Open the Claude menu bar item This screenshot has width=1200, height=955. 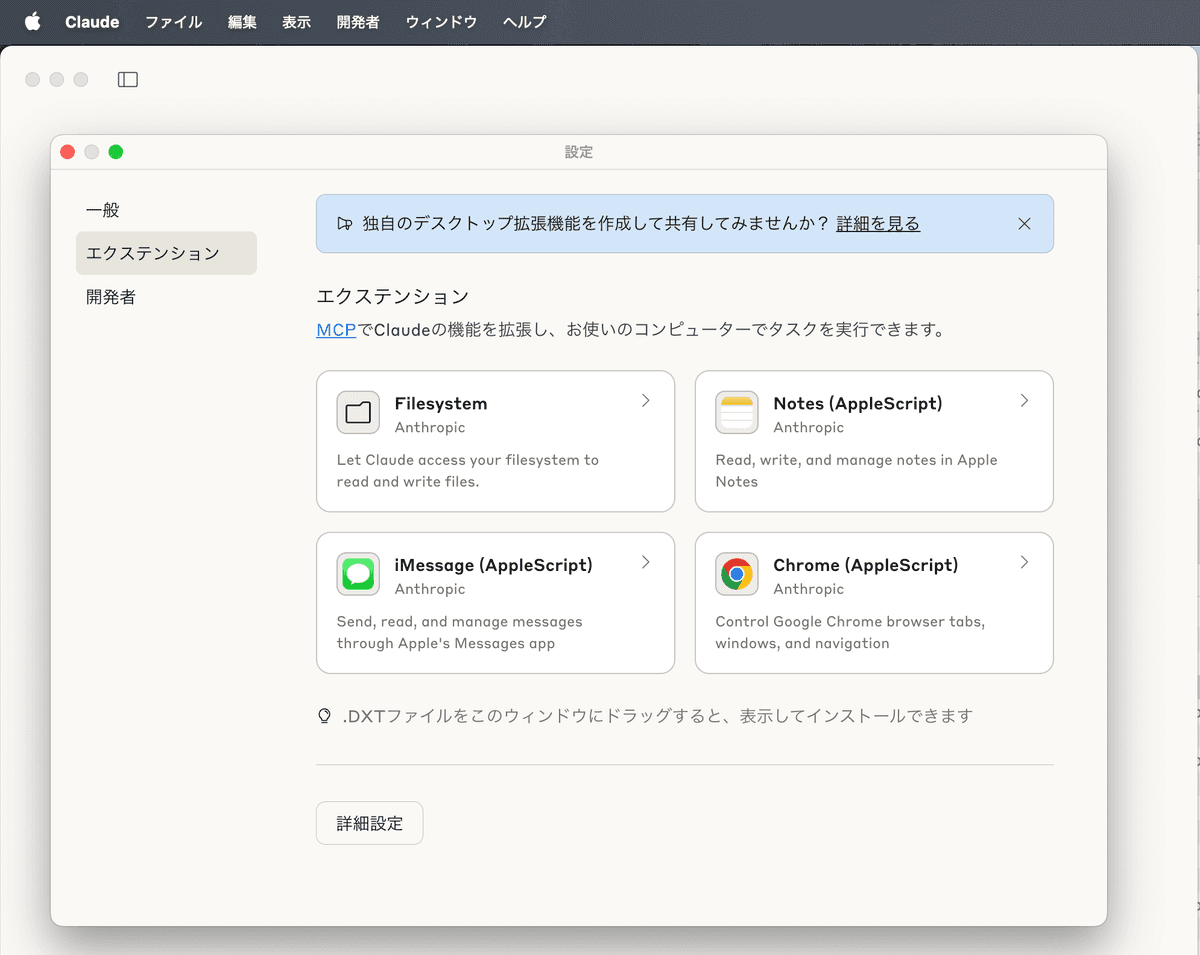click(x=92, y=21)
